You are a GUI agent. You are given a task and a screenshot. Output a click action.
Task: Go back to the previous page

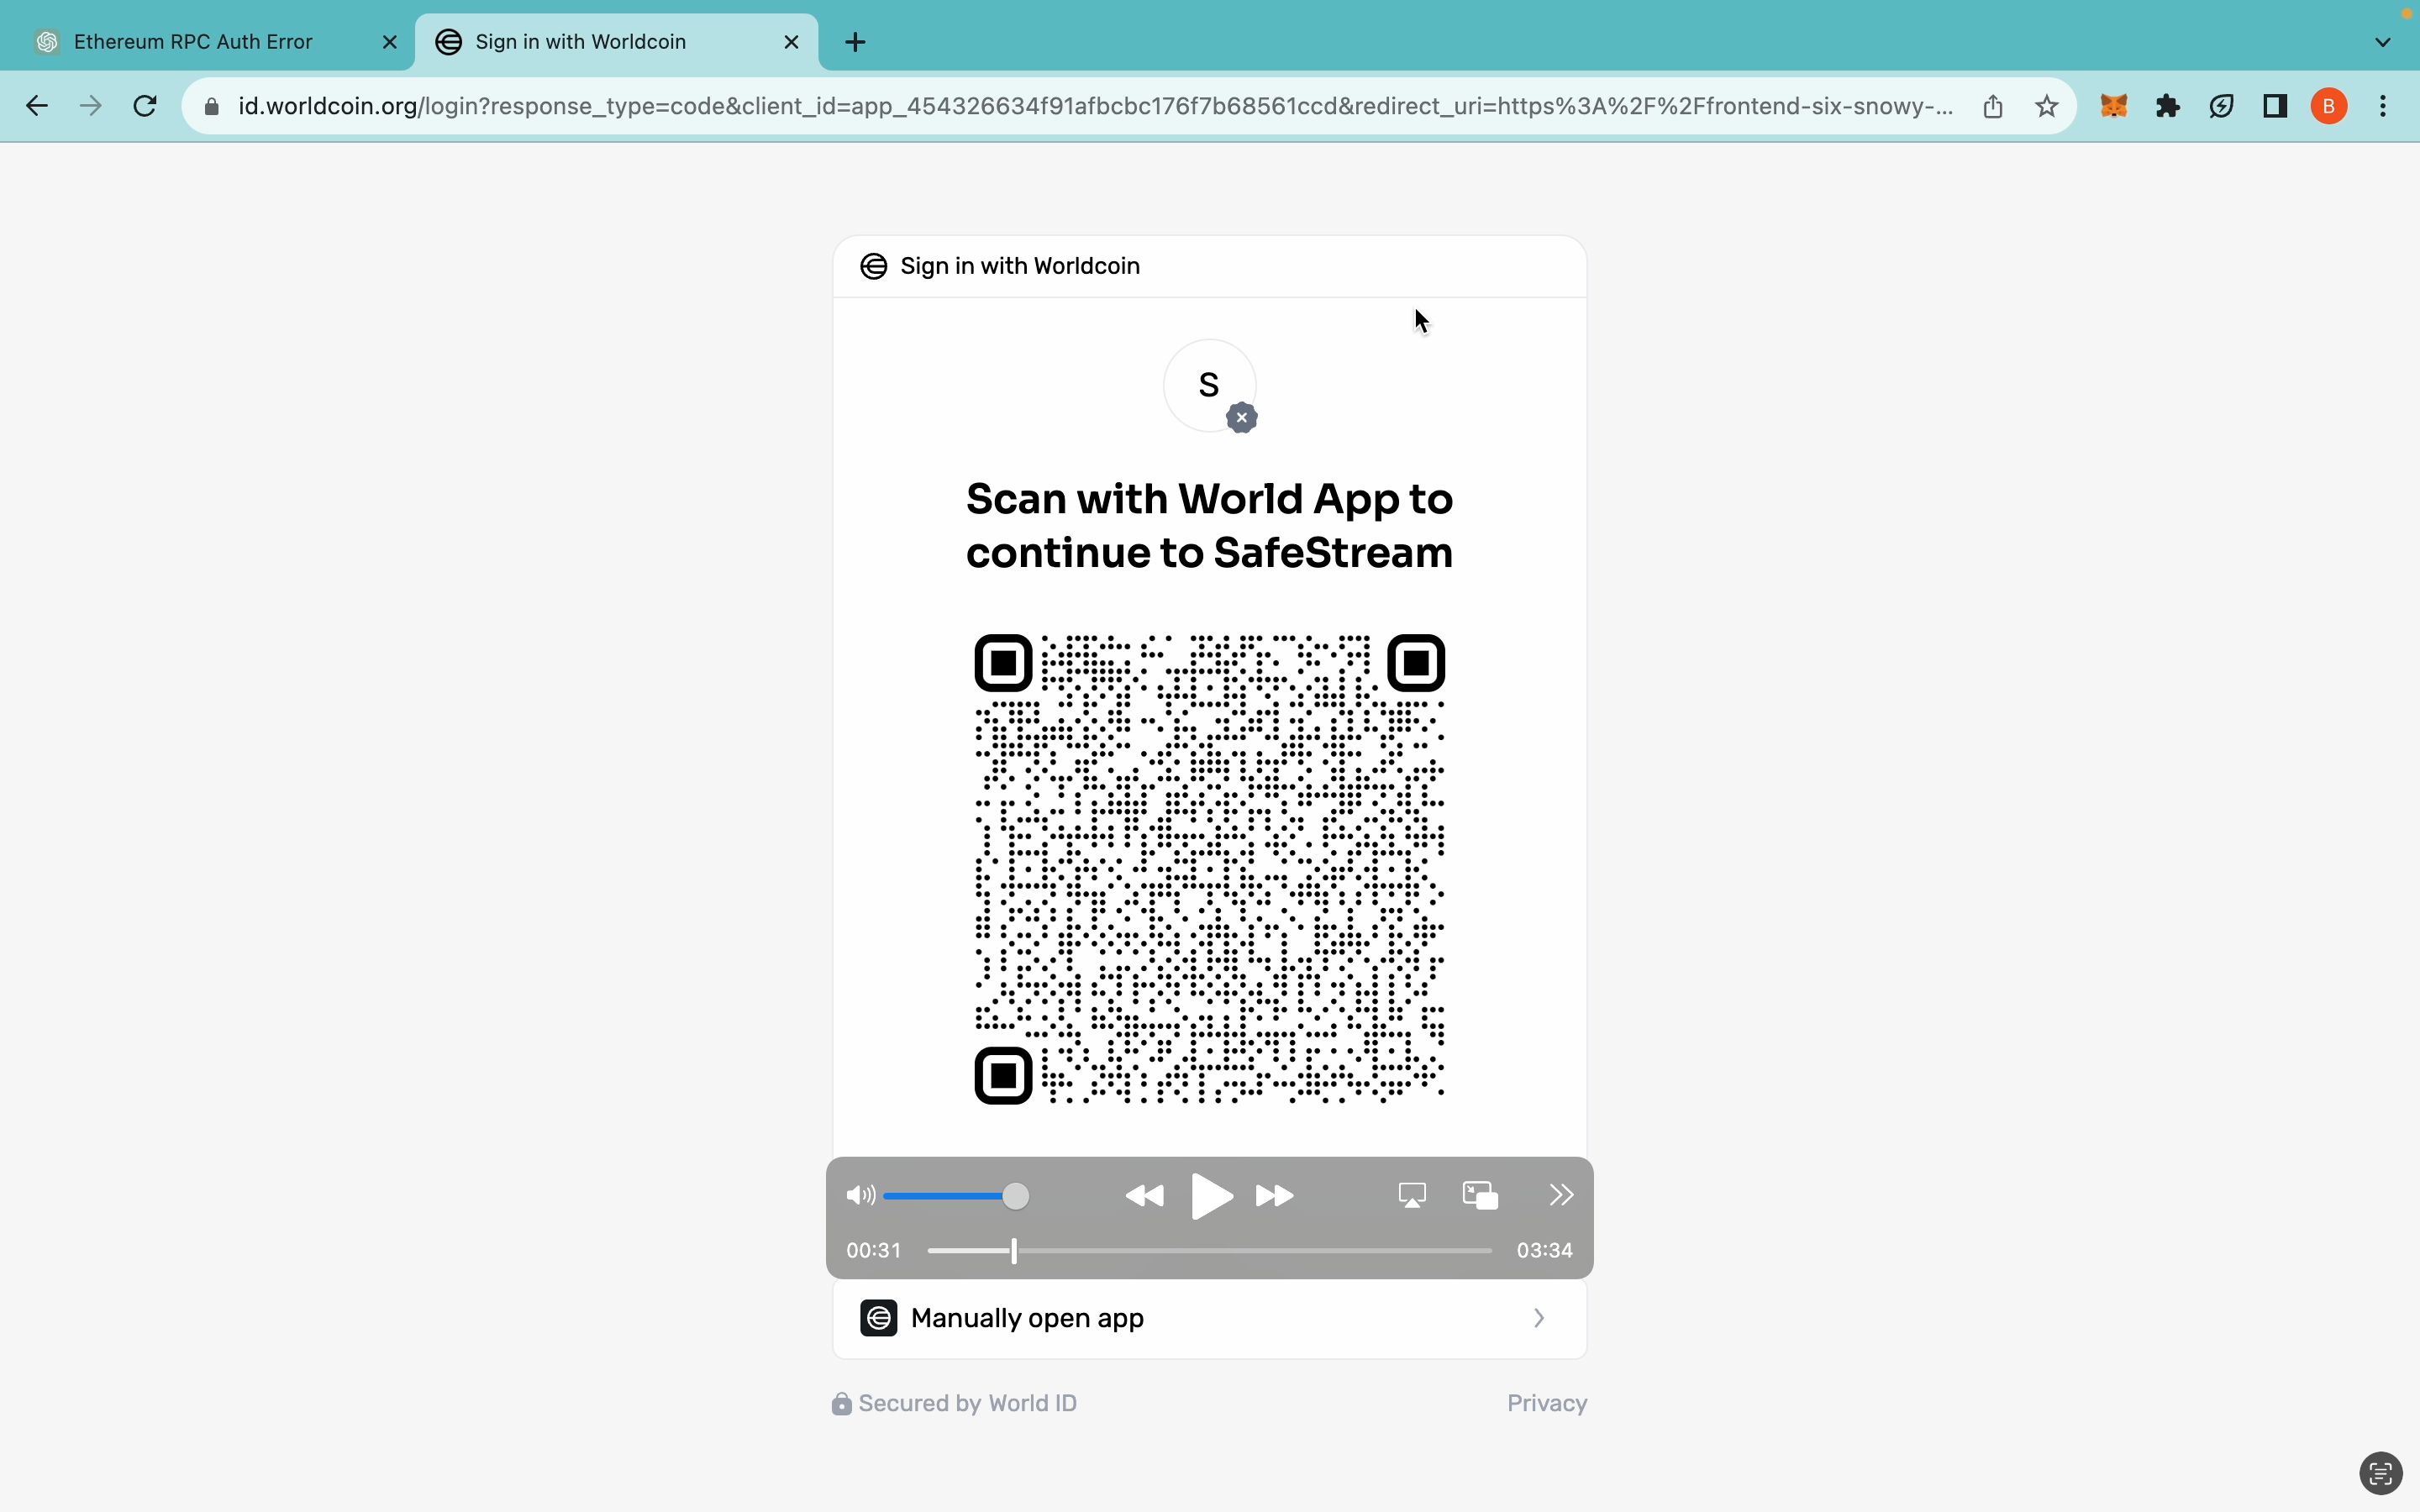tap(37, 106)
